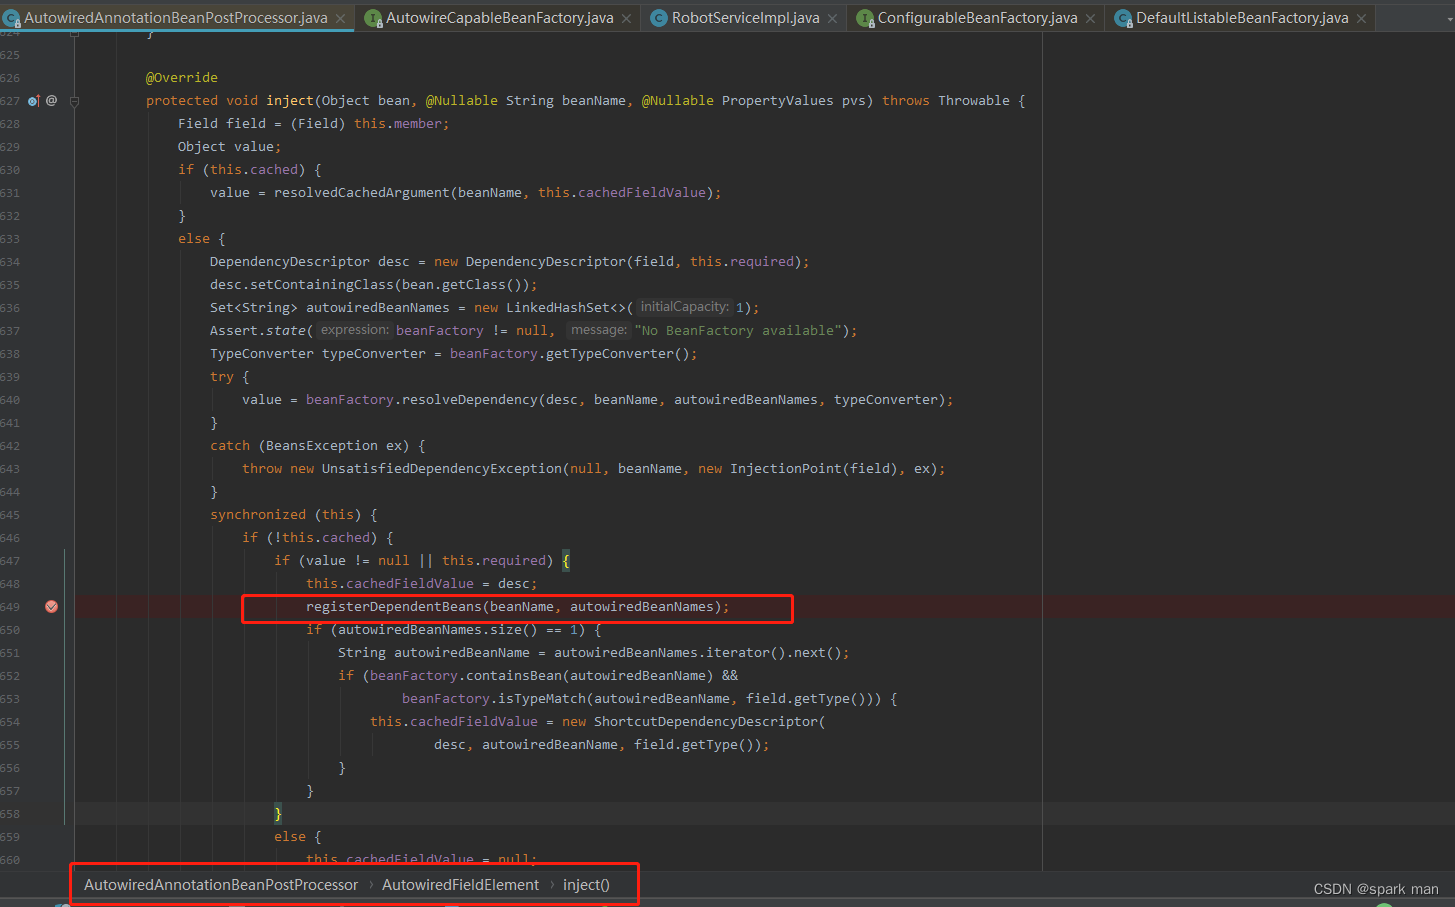Screen dimensions: 1455x907
Task: Switch to the AutowireCapableBeanFactory.java tab
Action: (x=498, y=18)
